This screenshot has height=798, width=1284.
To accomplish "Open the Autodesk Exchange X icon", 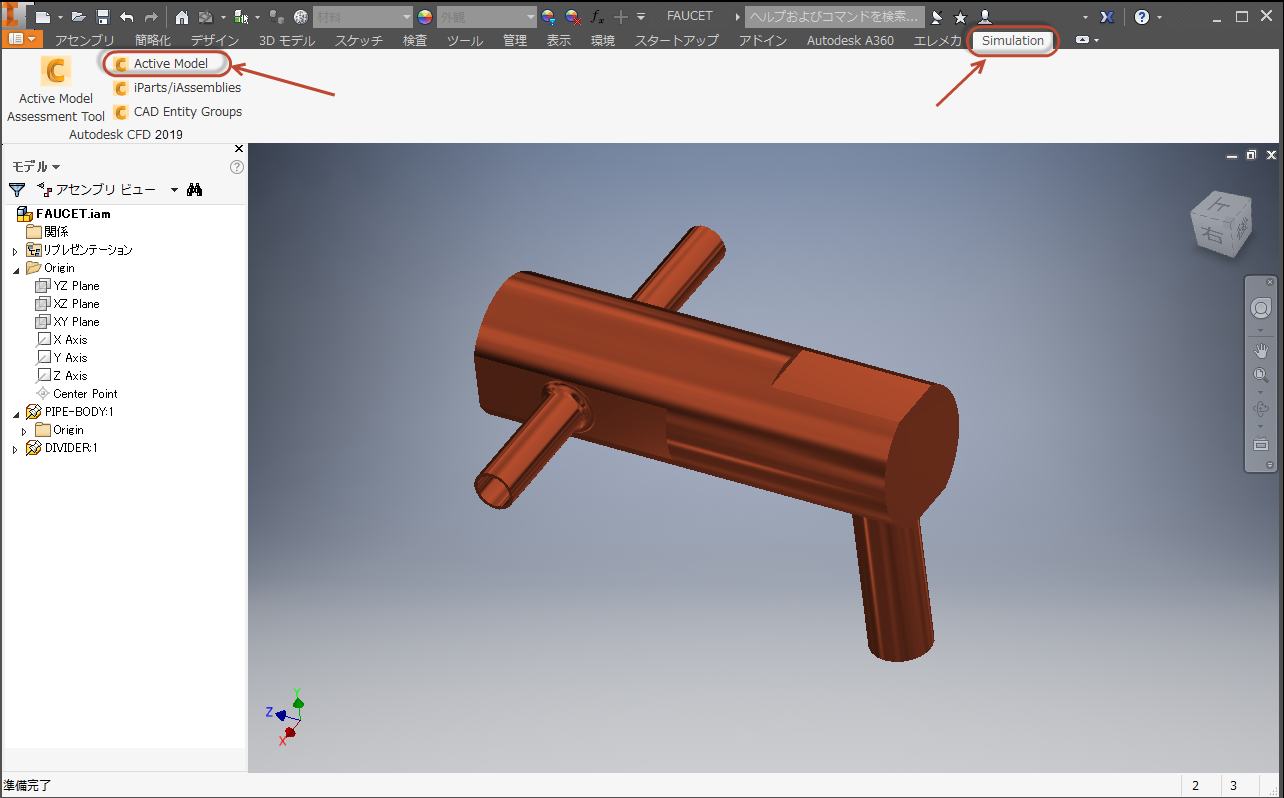I will [x=1106, y=17].
